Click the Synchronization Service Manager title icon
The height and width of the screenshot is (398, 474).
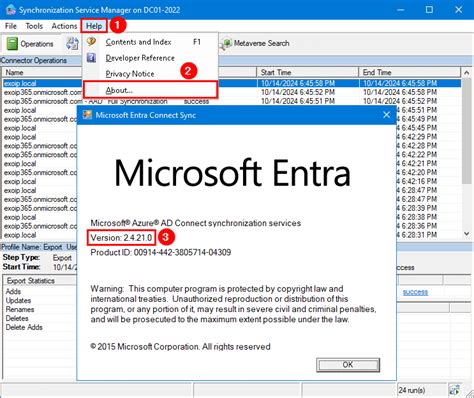click(10, 10)
